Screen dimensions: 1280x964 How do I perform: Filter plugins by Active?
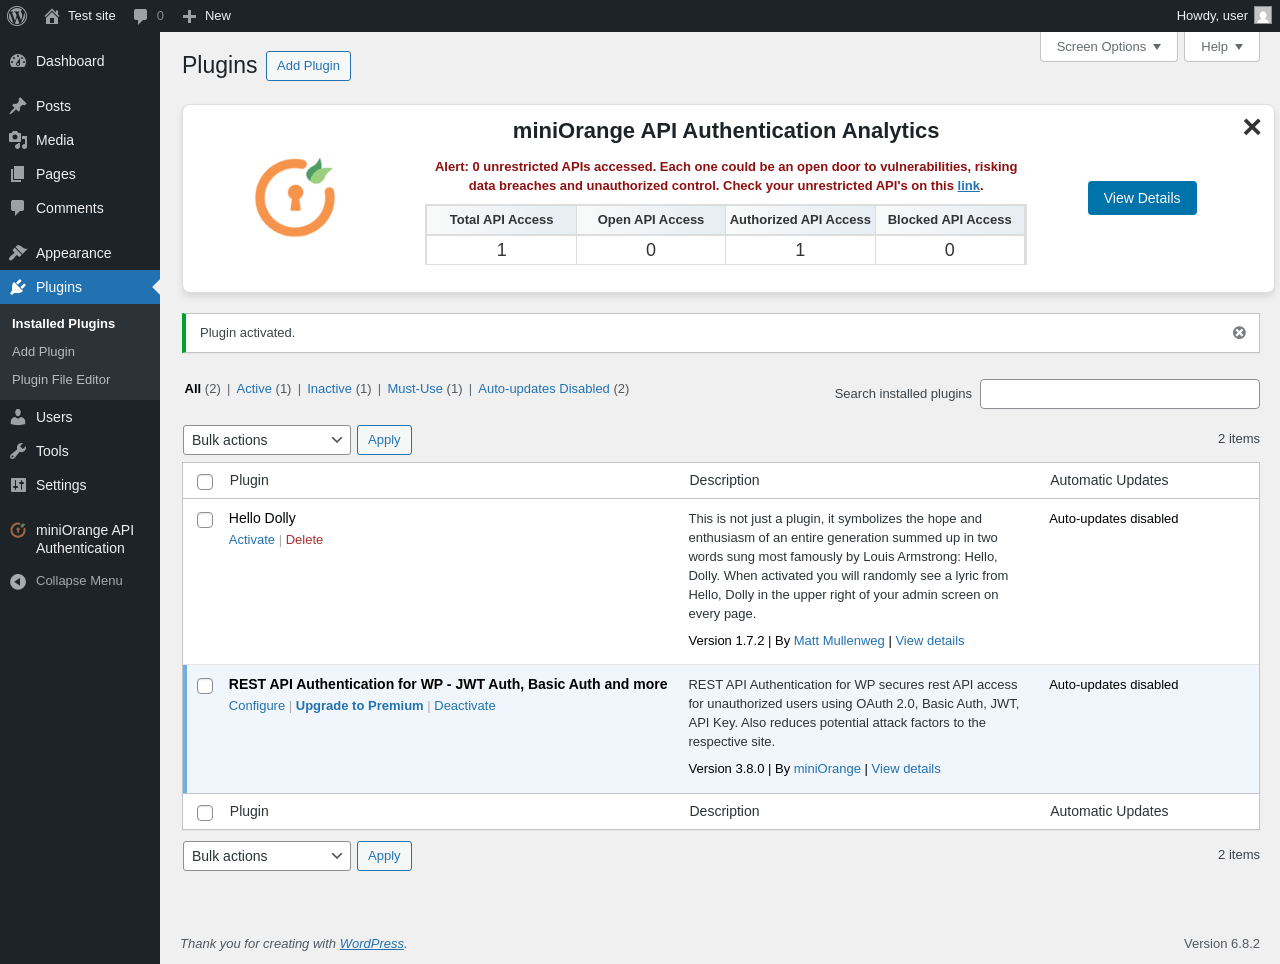[254, 389]
